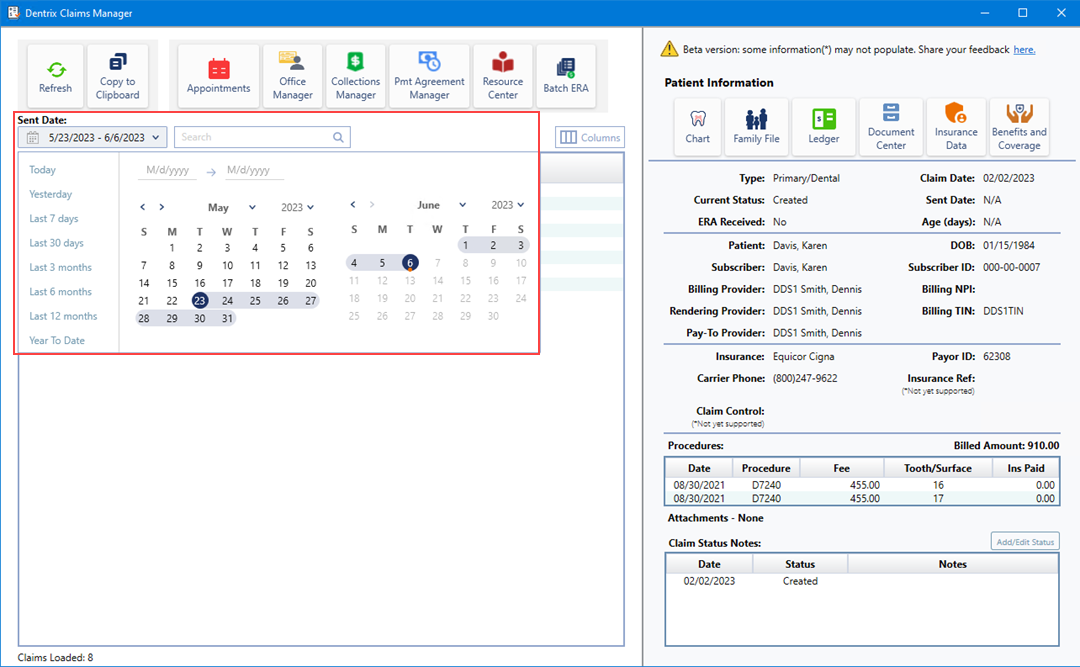Click the Notes column header
Screen dimensions: 1080x667
pyautogui.click(x=953, y=564)
